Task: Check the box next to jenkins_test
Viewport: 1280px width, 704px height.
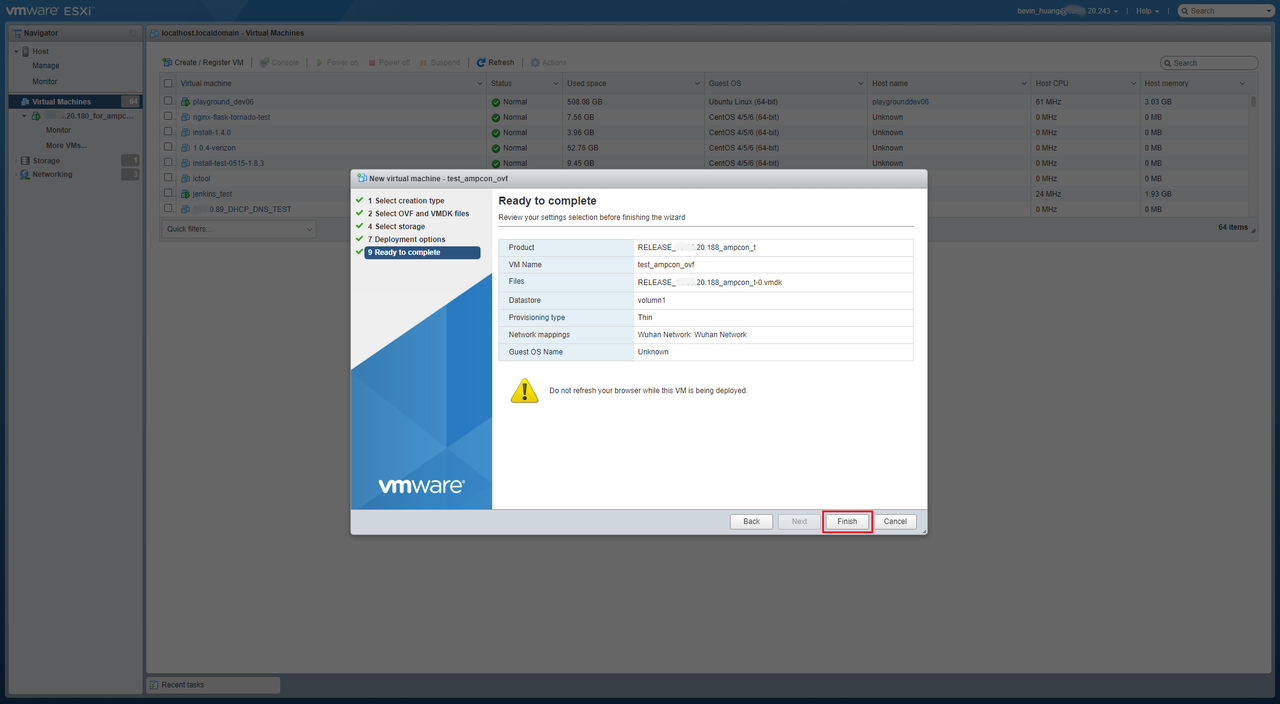Action: click(169, 194)
